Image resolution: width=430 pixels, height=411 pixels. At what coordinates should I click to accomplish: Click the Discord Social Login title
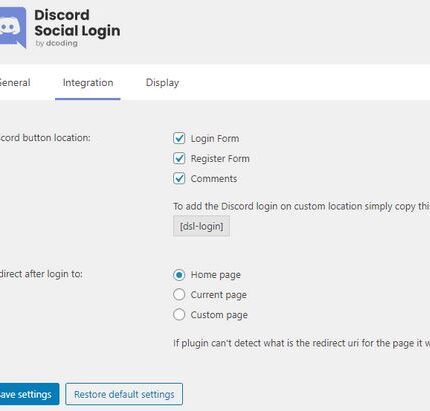pyautogui.click(x=77, y=23)
